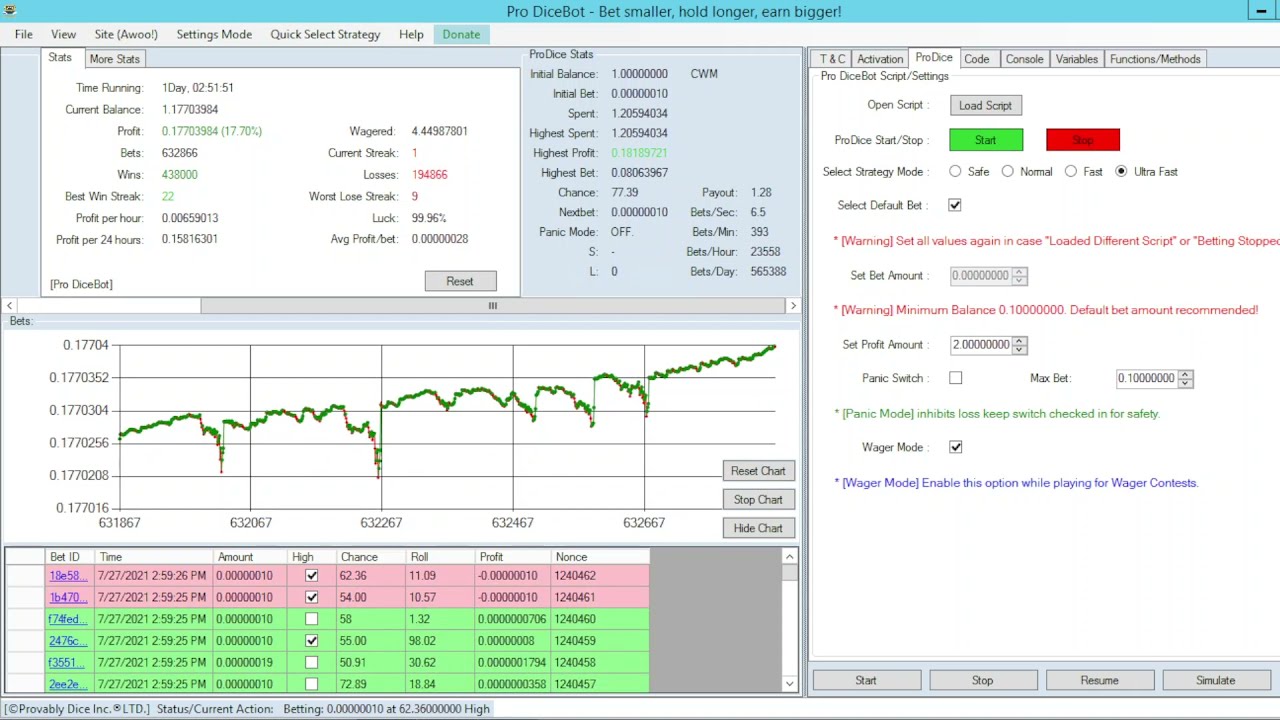Image resolution: width=1280 pixels, height=720 pixels.
Task: Click the green ProDice Start button
Action: pos(986,140)
